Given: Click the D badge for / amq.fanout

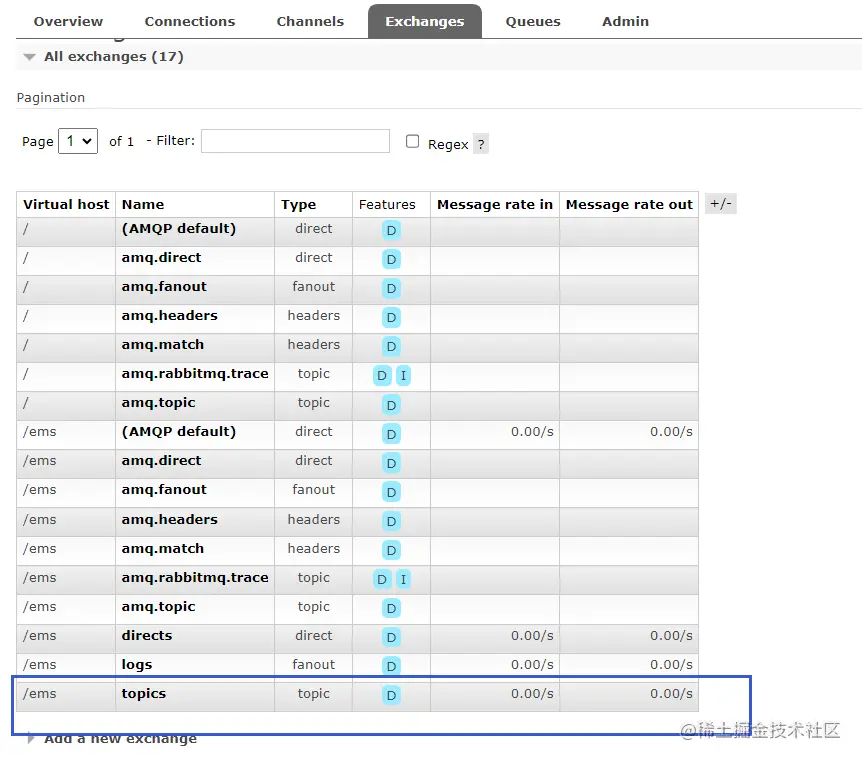Looking at the screenshot, I should click(391, 289).
